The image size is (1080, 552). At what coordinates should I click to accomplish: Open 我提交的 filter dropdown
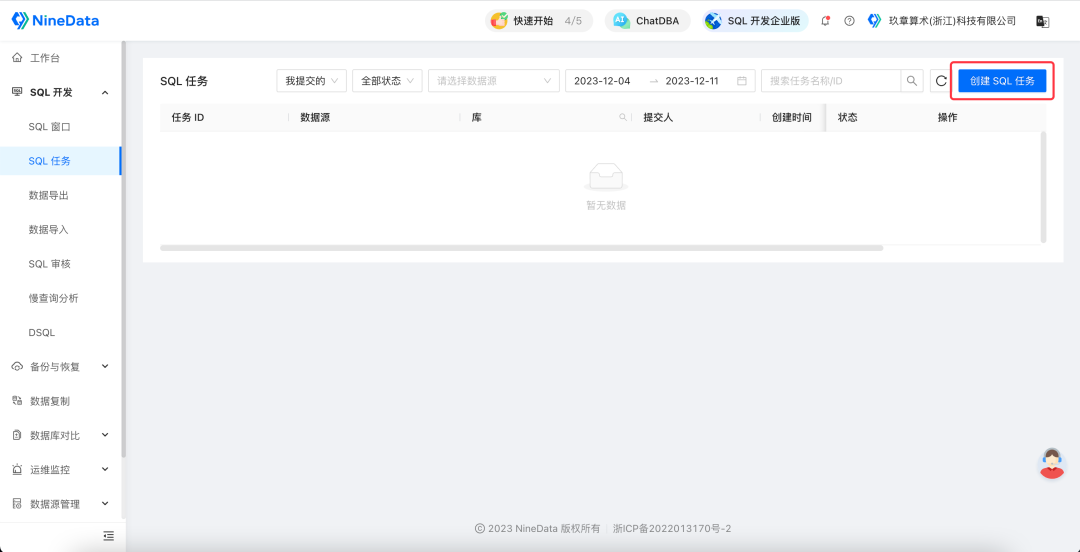(x=311, y=81)
